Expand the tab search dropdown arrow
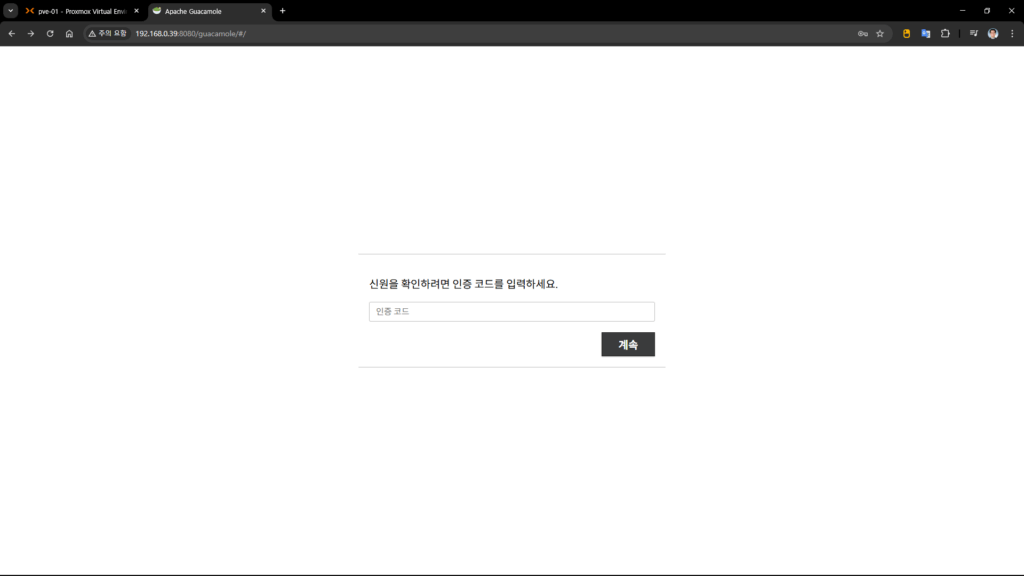This screenshot has height=576, width=1024. click(x=11, y=11)
